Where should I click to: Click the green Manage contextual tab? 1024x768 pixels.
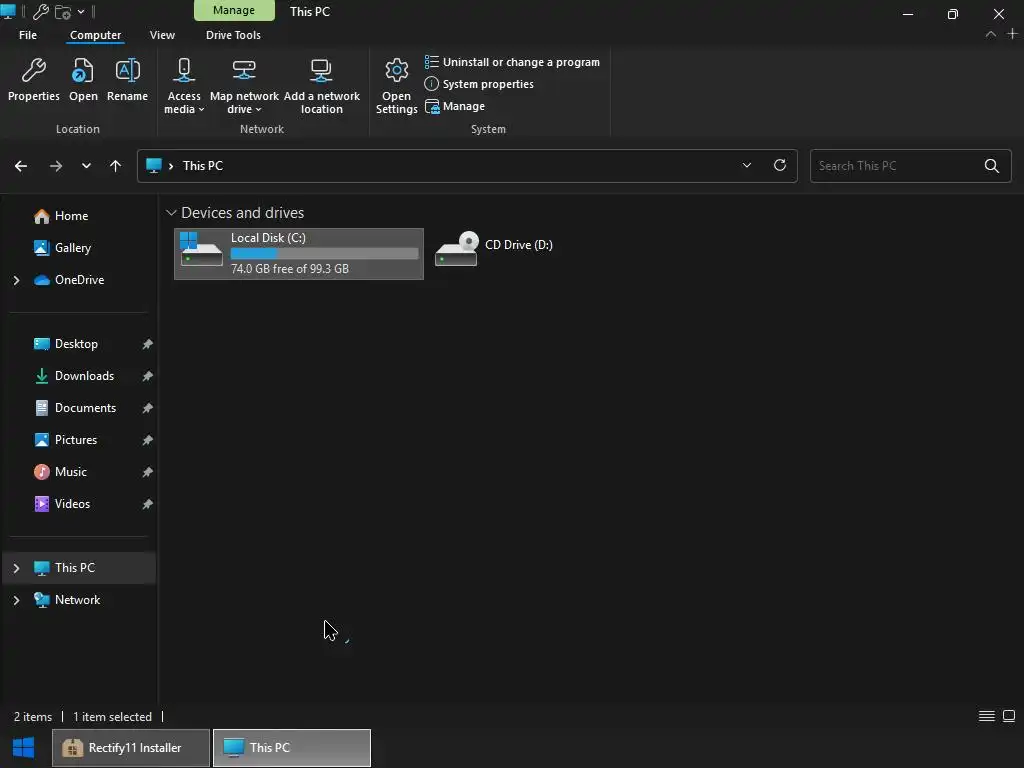pyautogui.click(x=234, y=10)
